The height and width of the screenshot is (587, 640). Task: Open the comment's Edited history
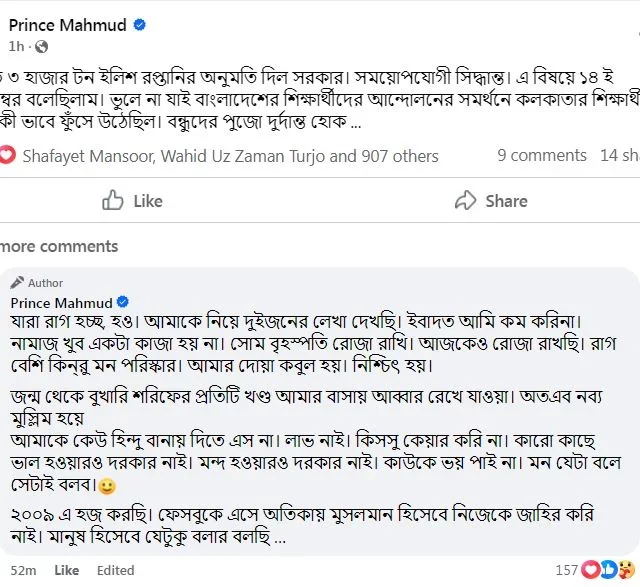[116, 570]
